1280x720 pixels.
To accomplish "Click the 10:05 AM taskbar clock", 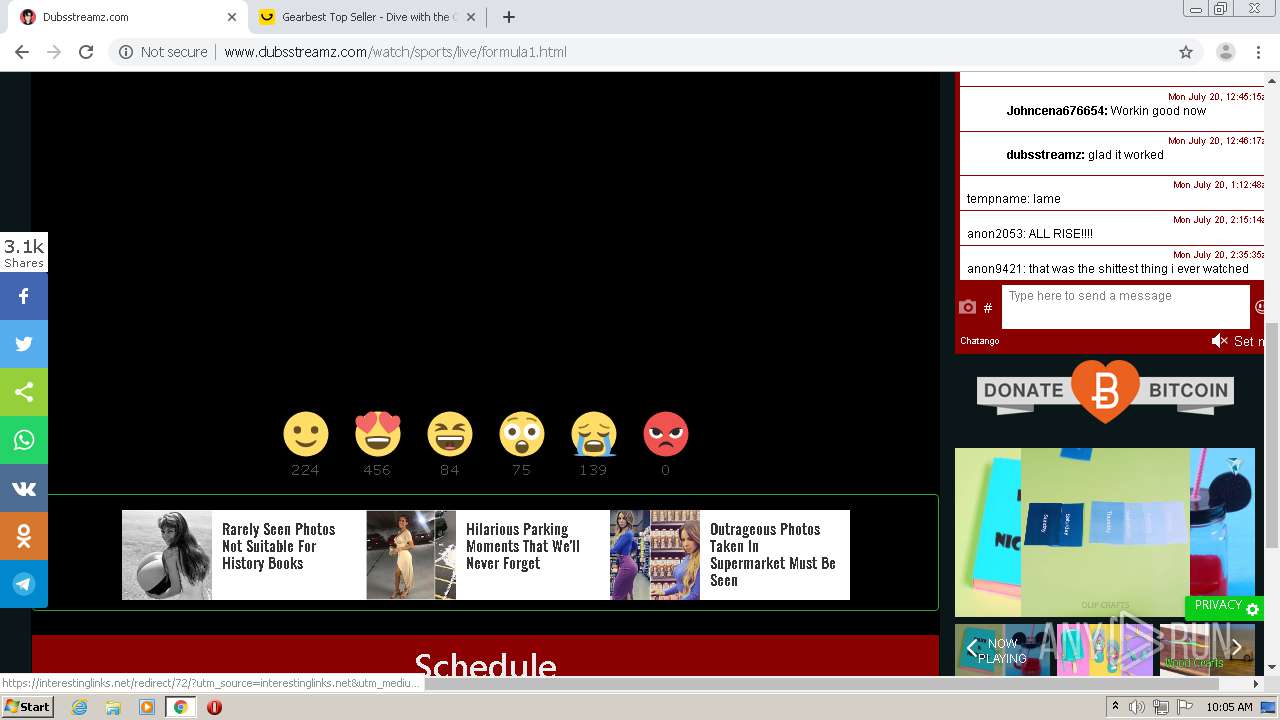I will (x=1229, y=707).
